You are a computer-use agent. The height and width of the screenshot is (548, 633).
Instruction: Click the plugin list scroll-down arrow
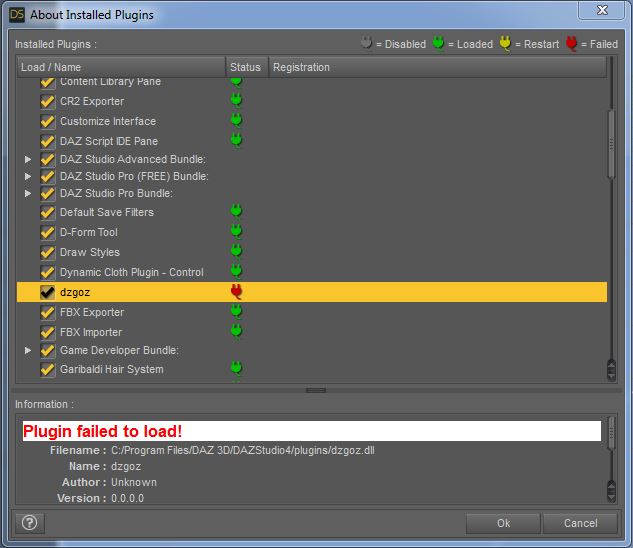(x=611, y=376)
